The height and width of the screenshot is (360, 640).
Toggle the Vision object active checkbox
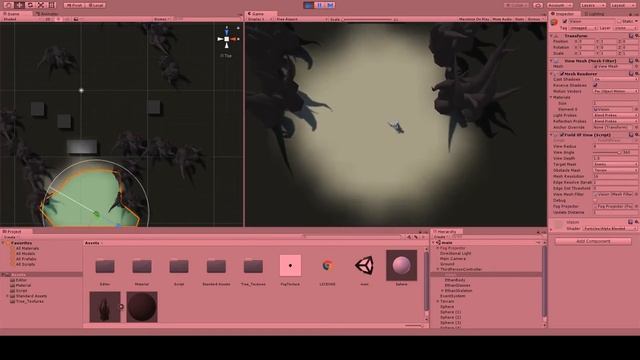[x=565, y=21]
